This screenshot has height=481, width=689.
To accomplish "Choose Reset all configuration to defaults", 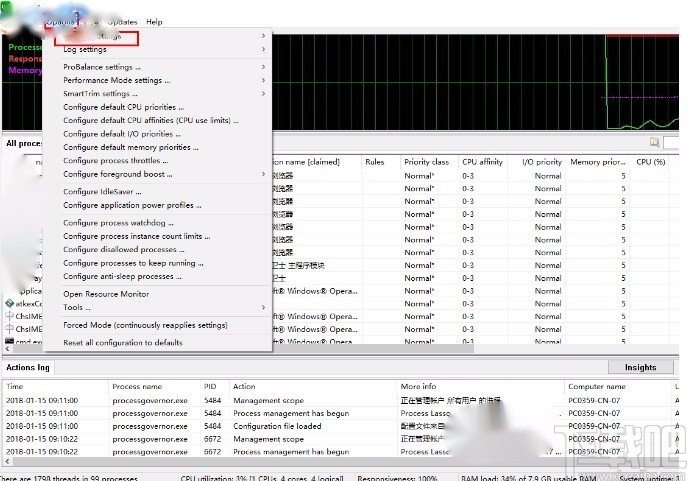I will (123, 343).
